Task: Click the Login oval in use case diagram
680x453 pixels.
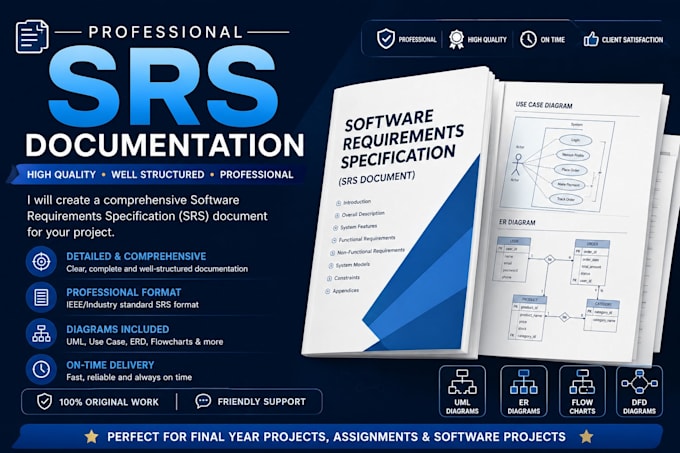Action: tap(575, 140)
